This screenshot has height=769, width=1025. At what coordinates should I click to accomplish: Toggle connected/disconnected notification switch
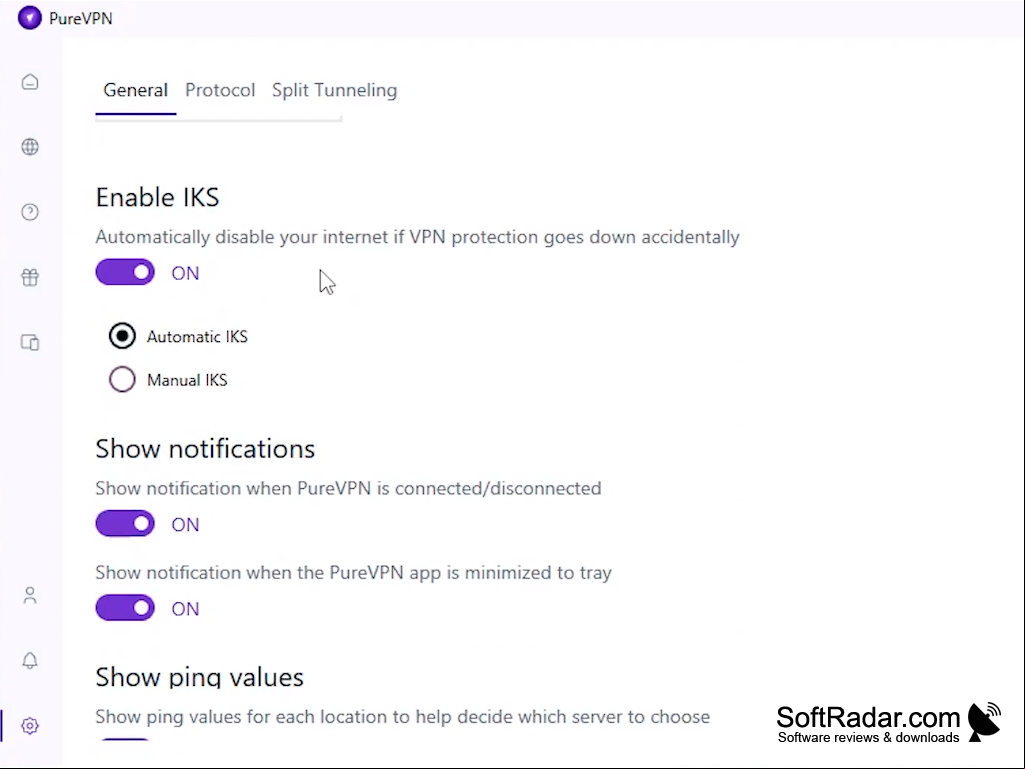[125, 524]
